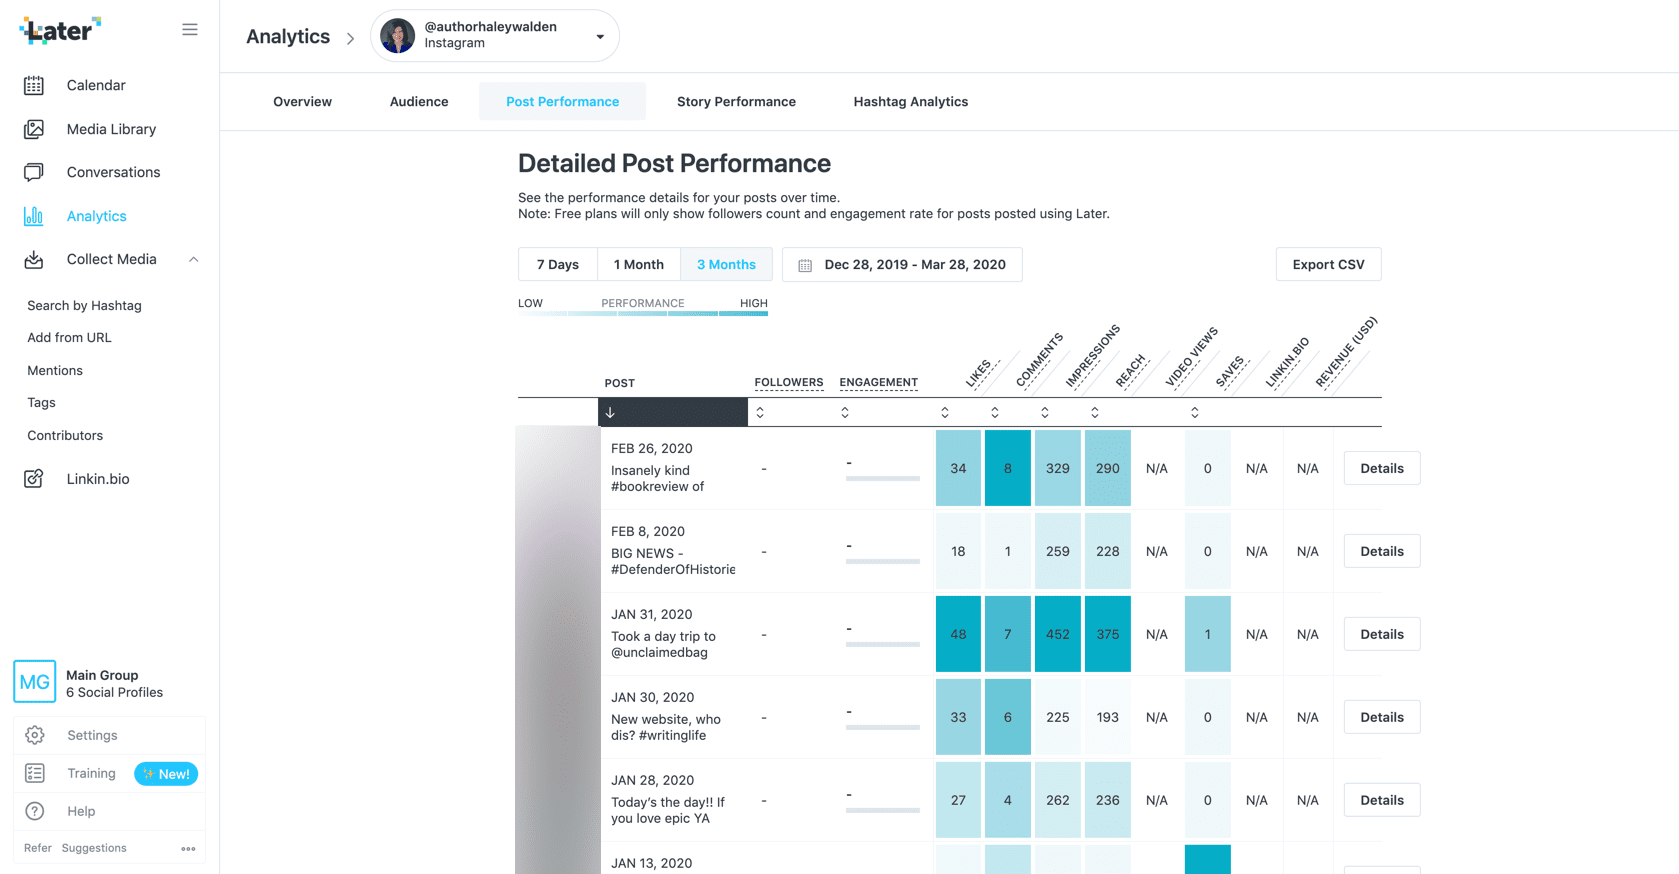This screenshot has width=1679, height=874.
Task: Open Details for Jan 28, 2020 post
Action: (1382, 800)
